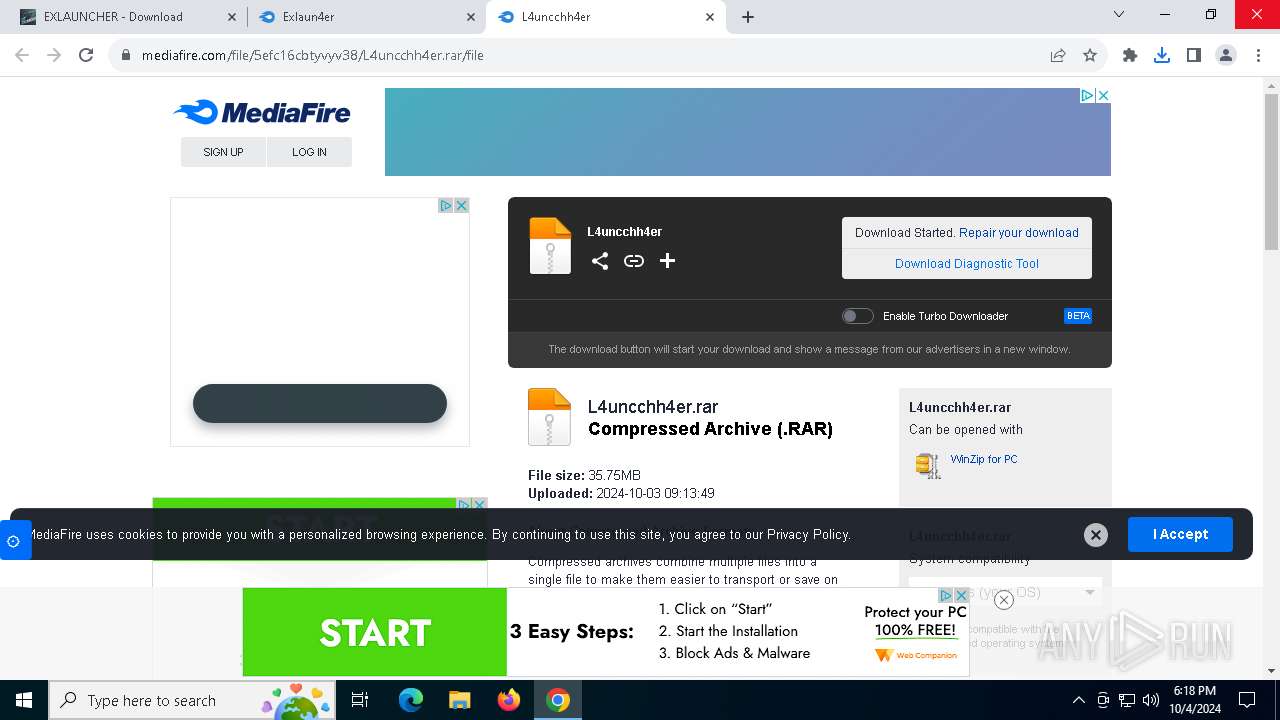The width and height of the screenshot is (1280, 720).
Task: Click Repair your download link
Action: (x=1019, y=233)
